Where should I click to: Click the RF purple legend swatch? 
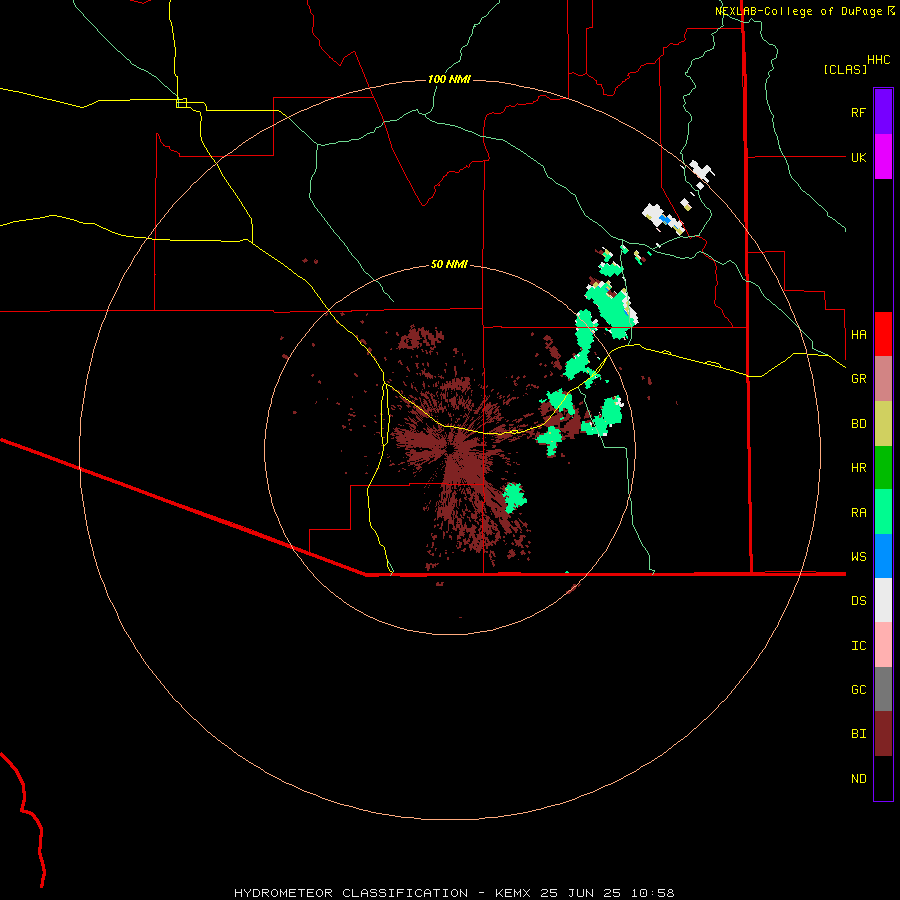click(x=883, y=112)
